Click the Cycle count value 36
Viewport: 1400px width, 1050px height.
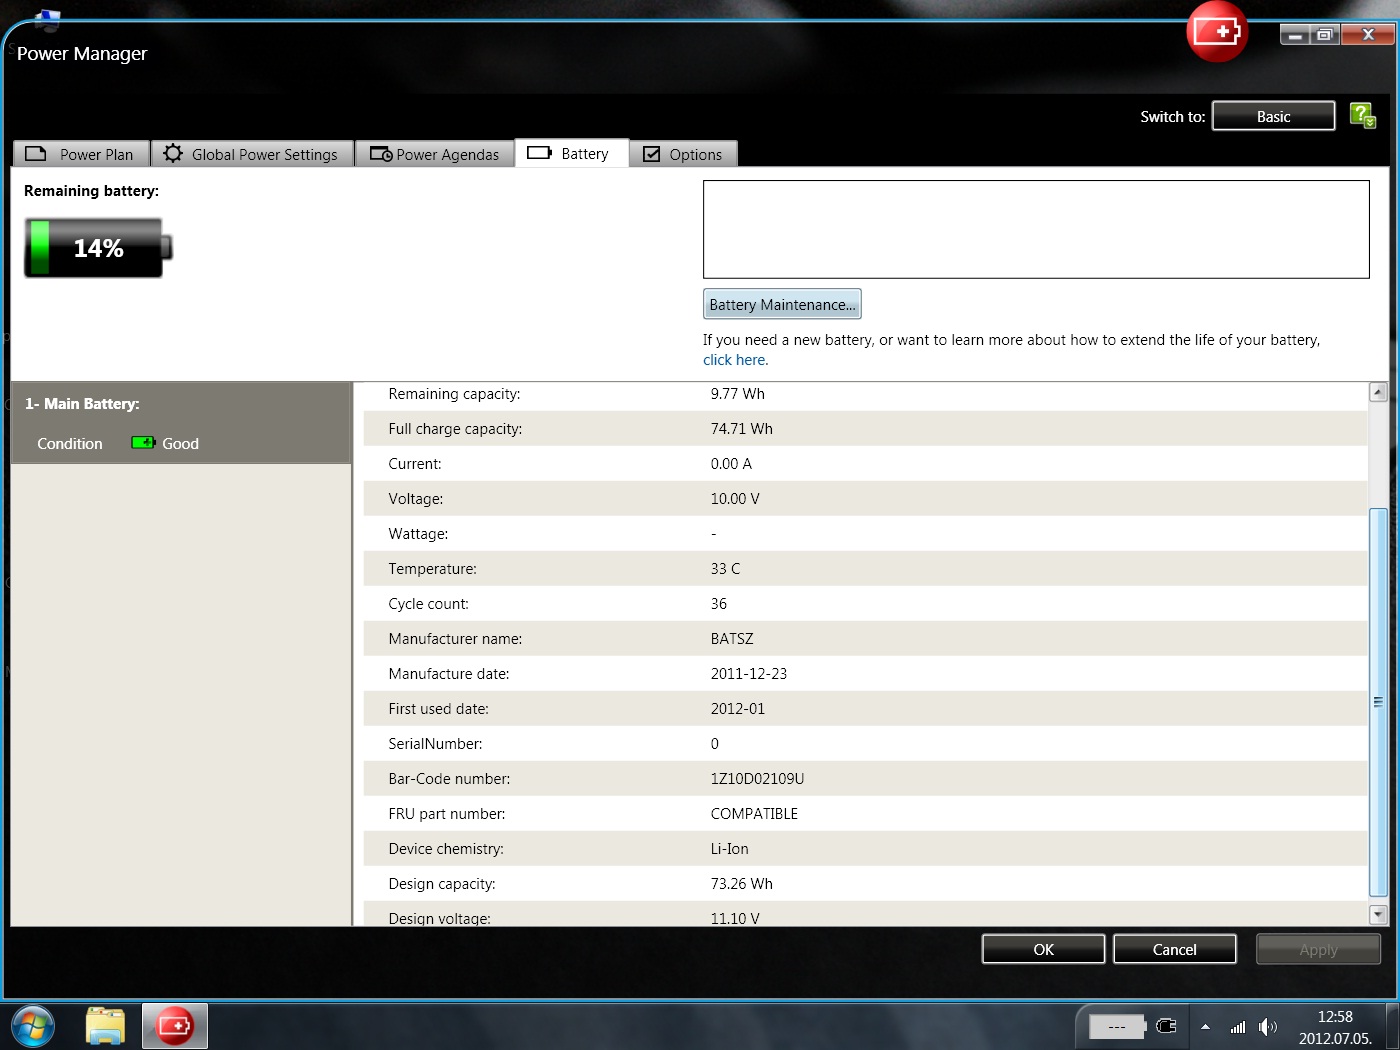(x=719, y=604)
